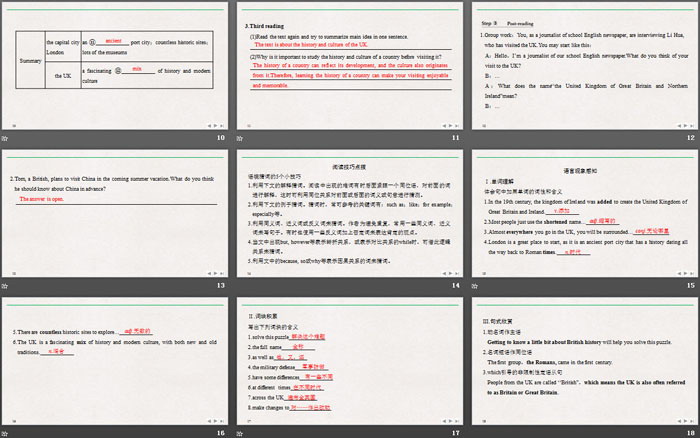700x438 pixels.
Task: Select slide 17 with the phrase list
Action: tap(350, 361)
